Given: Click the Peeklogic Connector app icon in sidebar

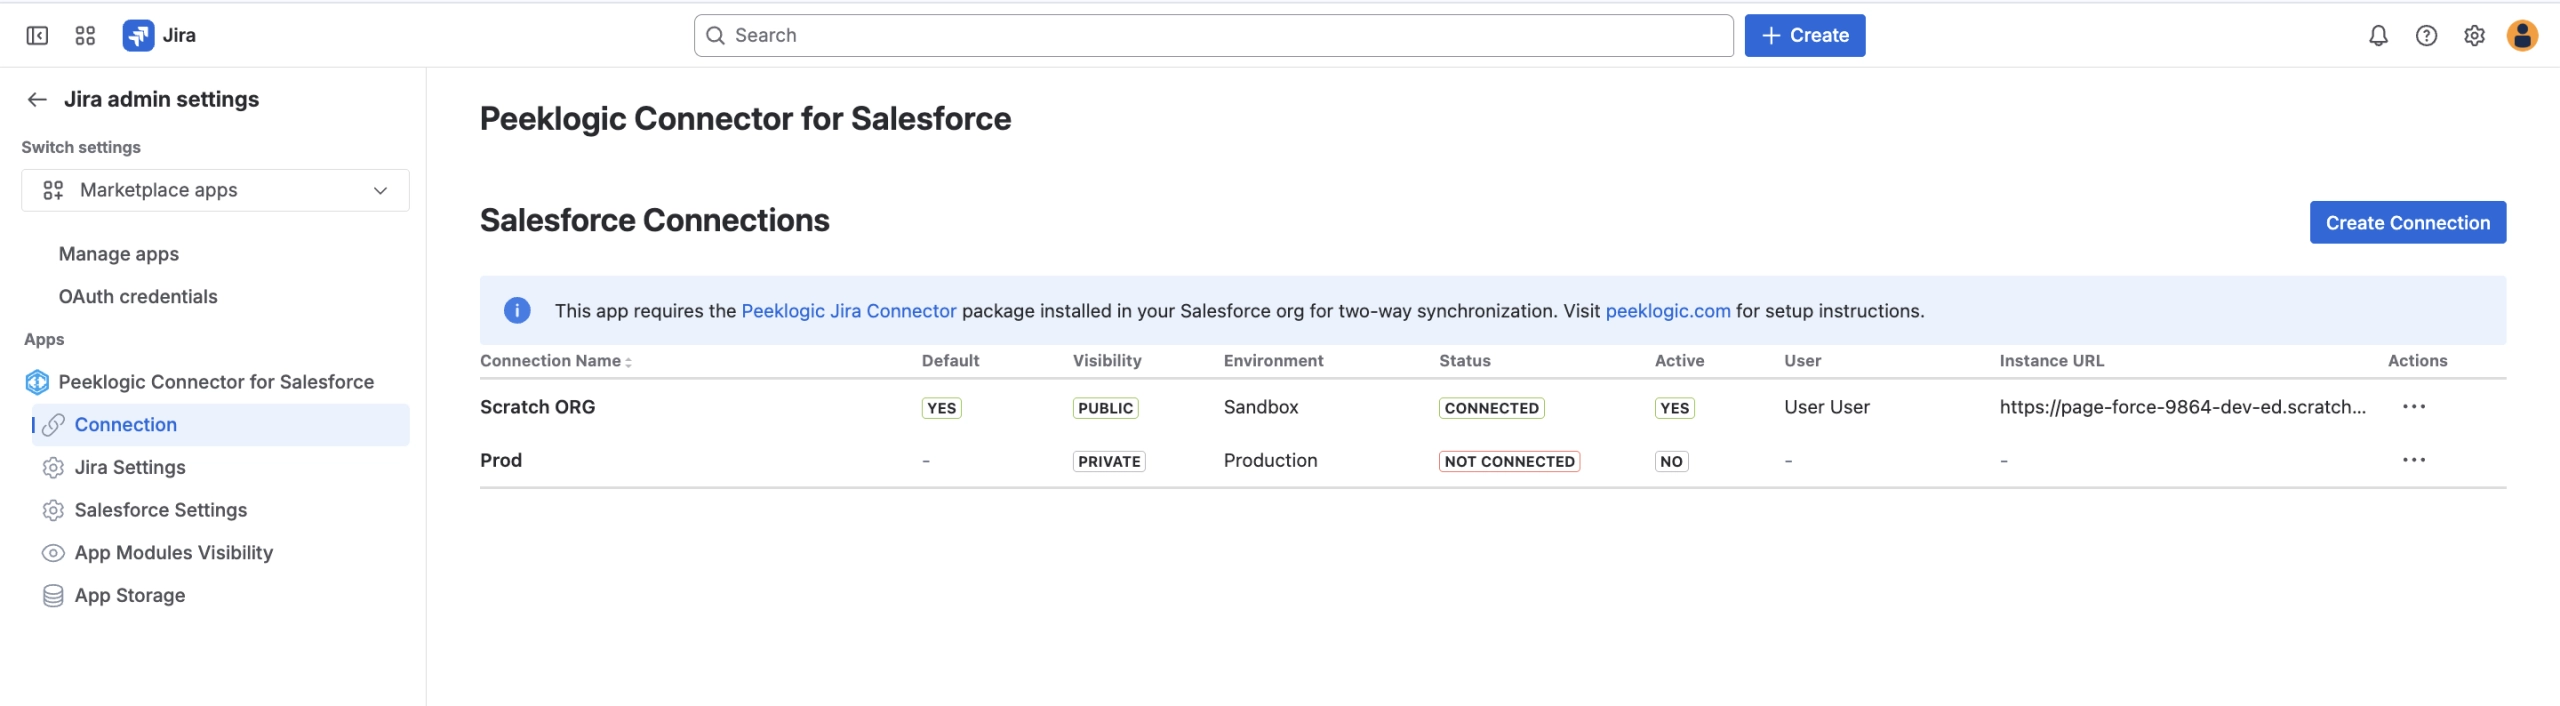Looking at the screenshot, I should [x=37, y=382].
